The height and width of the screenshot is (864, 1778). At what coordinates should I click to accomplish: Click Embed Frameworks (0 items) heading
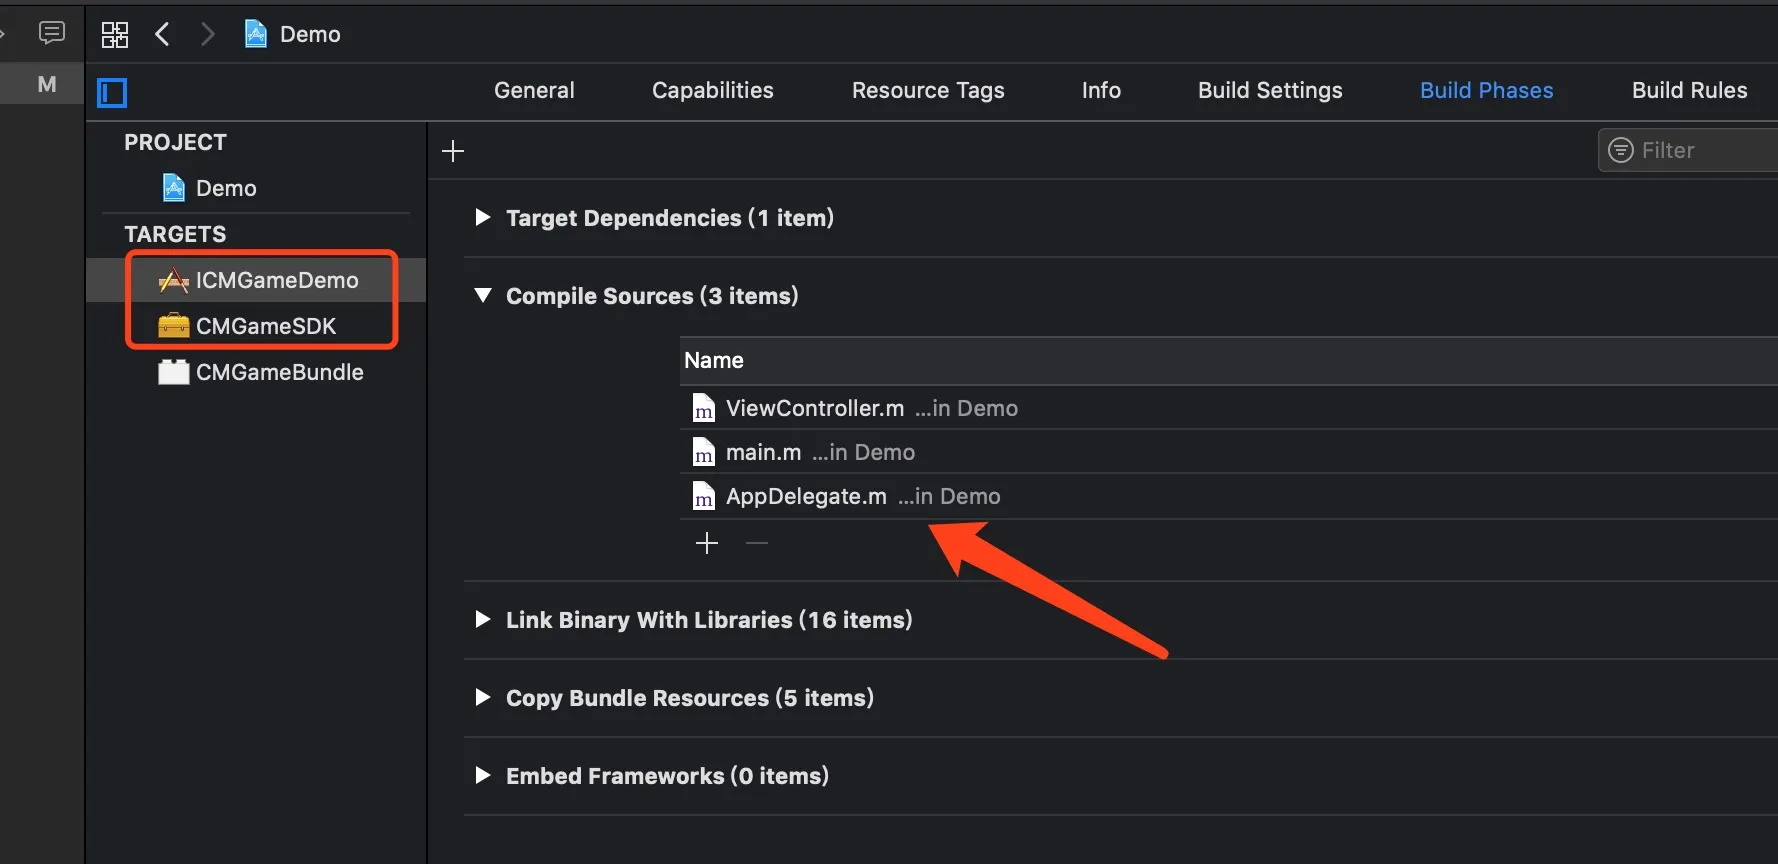pyautogui.click(x=667, y=776)
